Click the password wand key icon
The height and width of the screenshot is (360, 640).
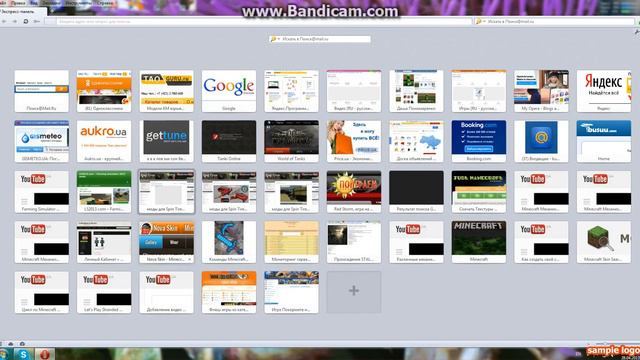click(37, 21)
